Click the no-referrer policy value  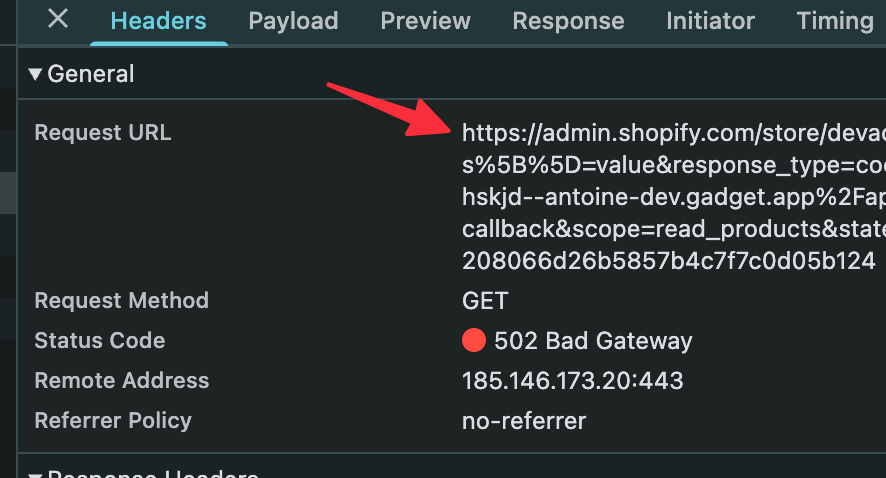[x=524, y=421]
